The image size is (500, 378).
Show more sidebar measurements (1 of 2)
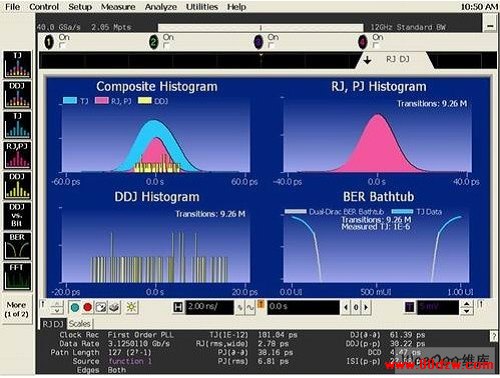tap(17, 309)
